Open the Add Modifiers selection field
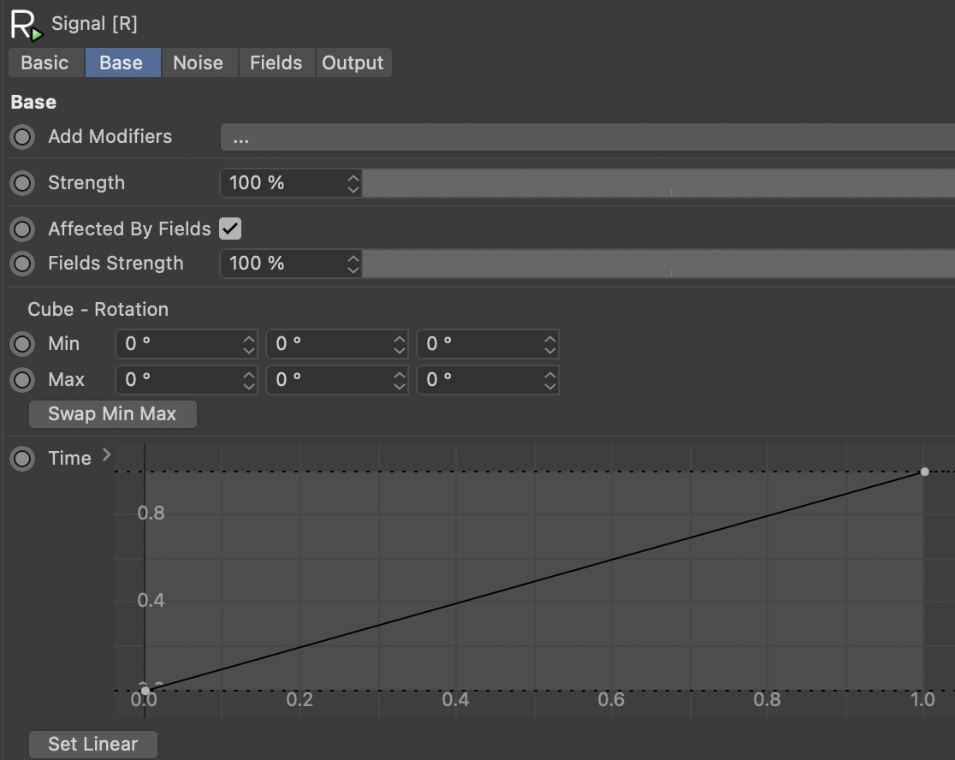955x760 pixels. pos(587,138)
